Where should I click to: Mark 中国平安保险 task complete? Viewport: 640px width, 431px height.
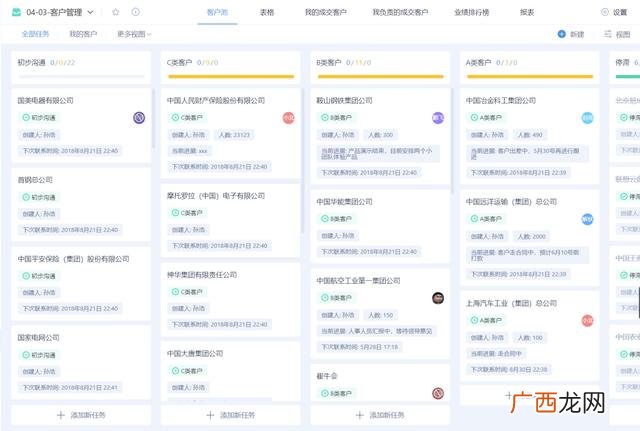tap(26, 276)
